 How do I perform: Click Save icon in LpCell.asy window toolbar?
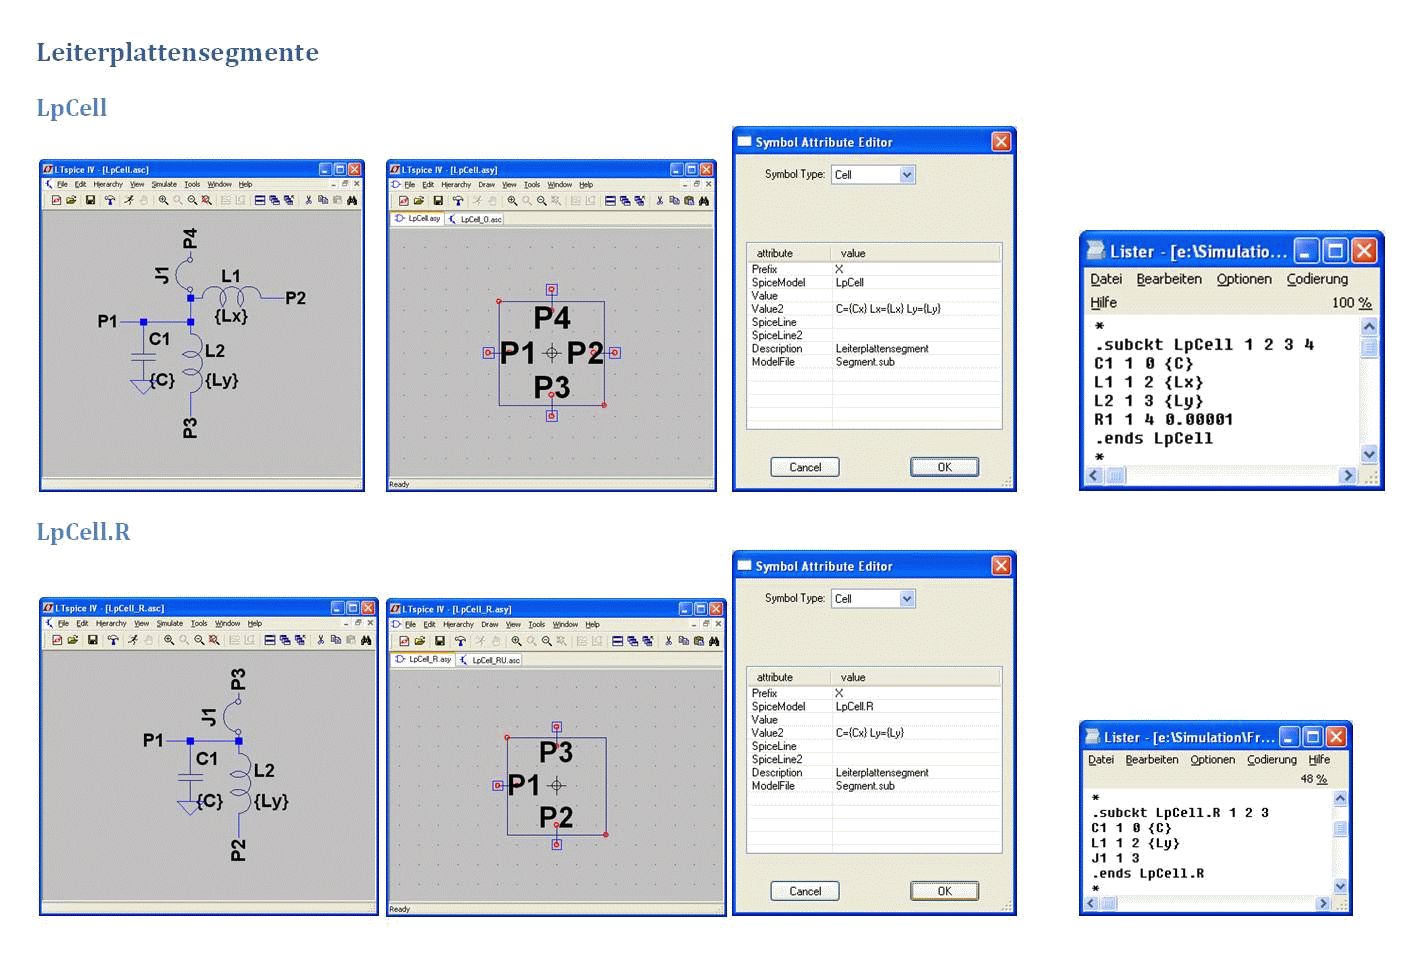pyautogui.click(x=438, y=201)
